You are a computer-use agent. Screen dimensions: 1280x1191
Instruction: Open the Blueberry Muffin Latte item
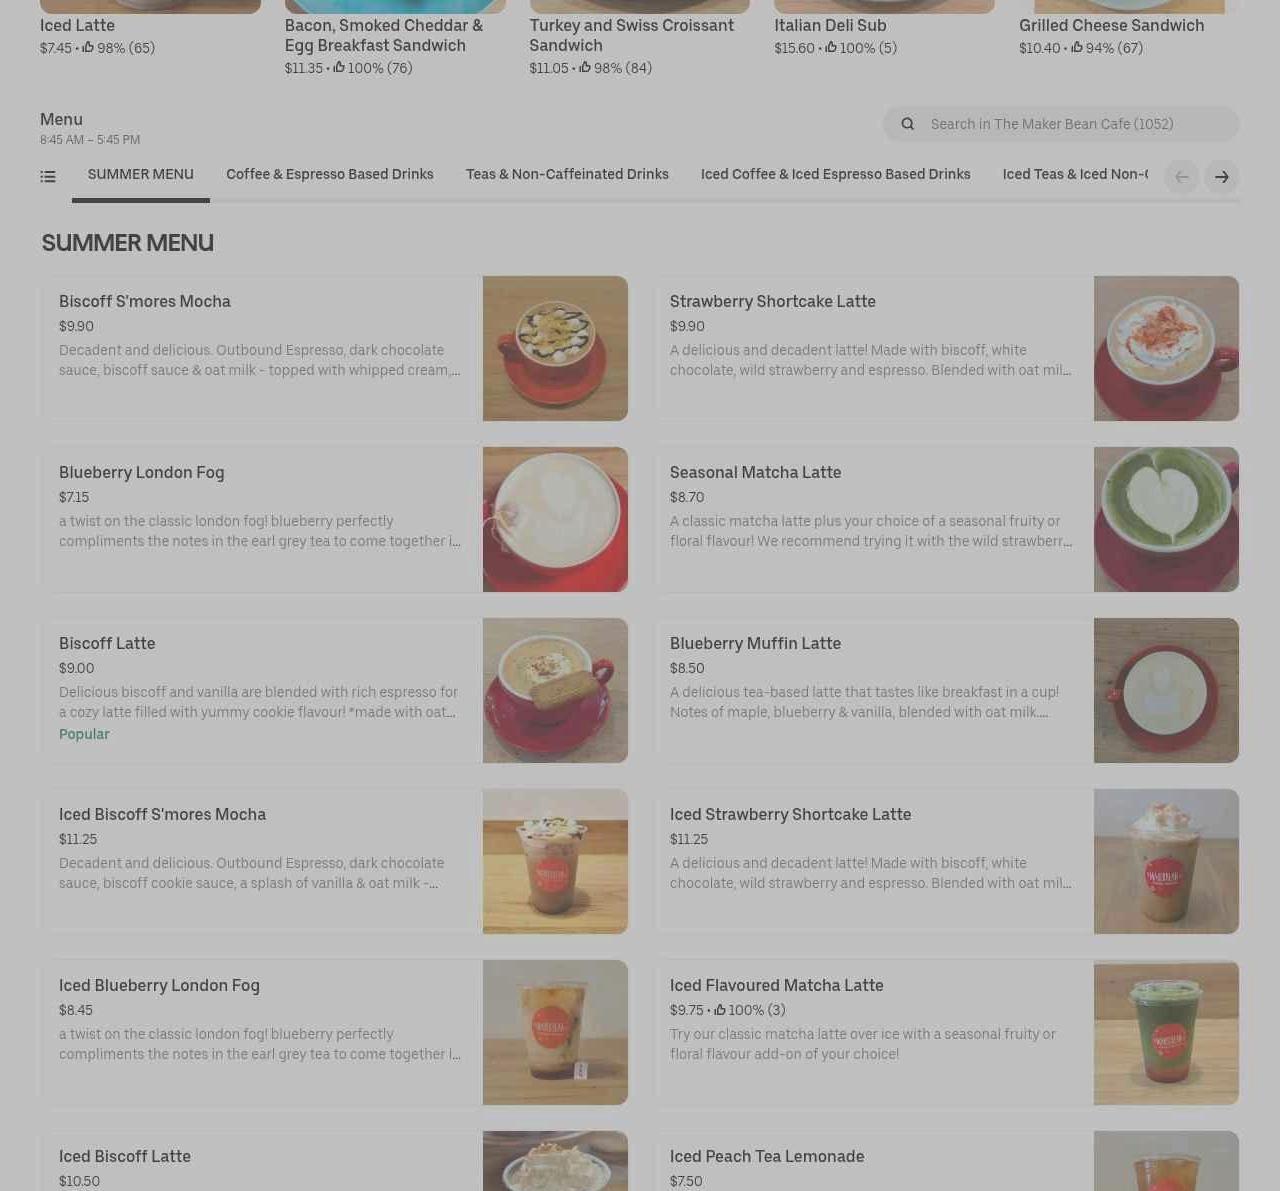point(947,690)
